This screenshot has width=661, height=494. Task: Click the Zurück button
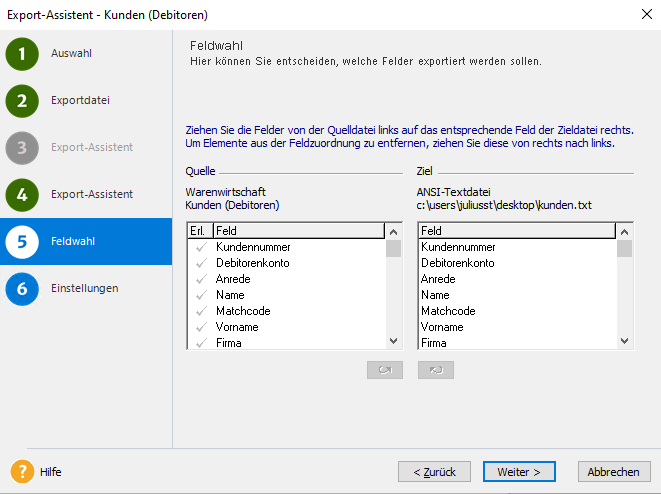point(435,471)
